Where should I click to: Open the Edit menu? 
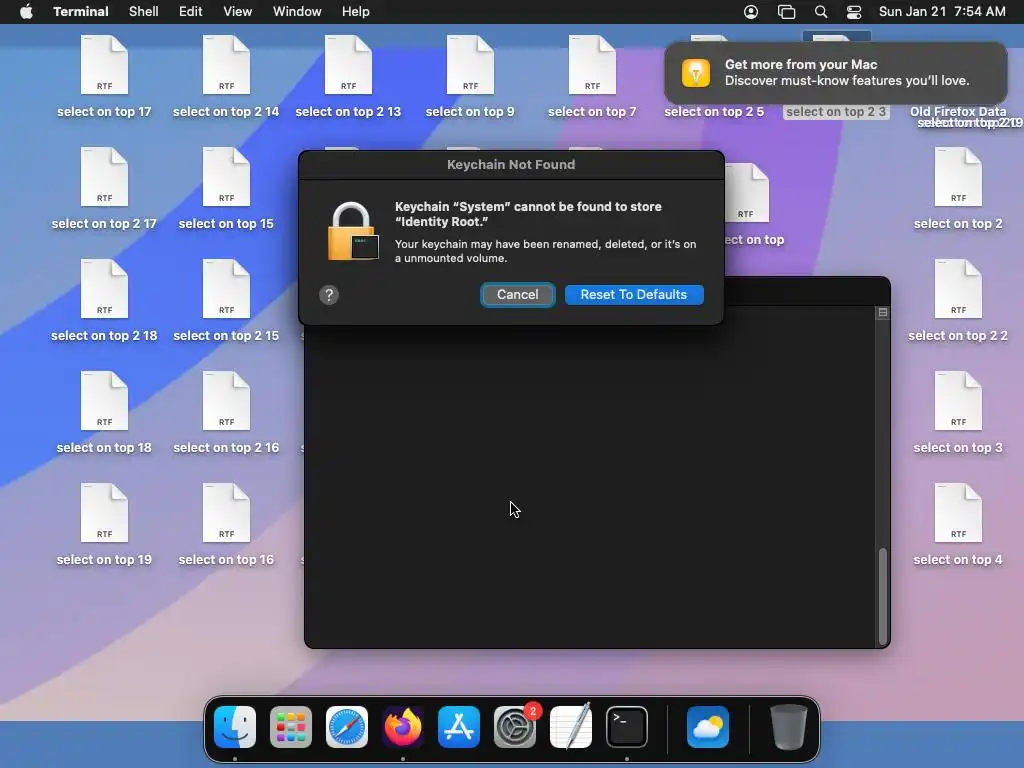(191, 12)
